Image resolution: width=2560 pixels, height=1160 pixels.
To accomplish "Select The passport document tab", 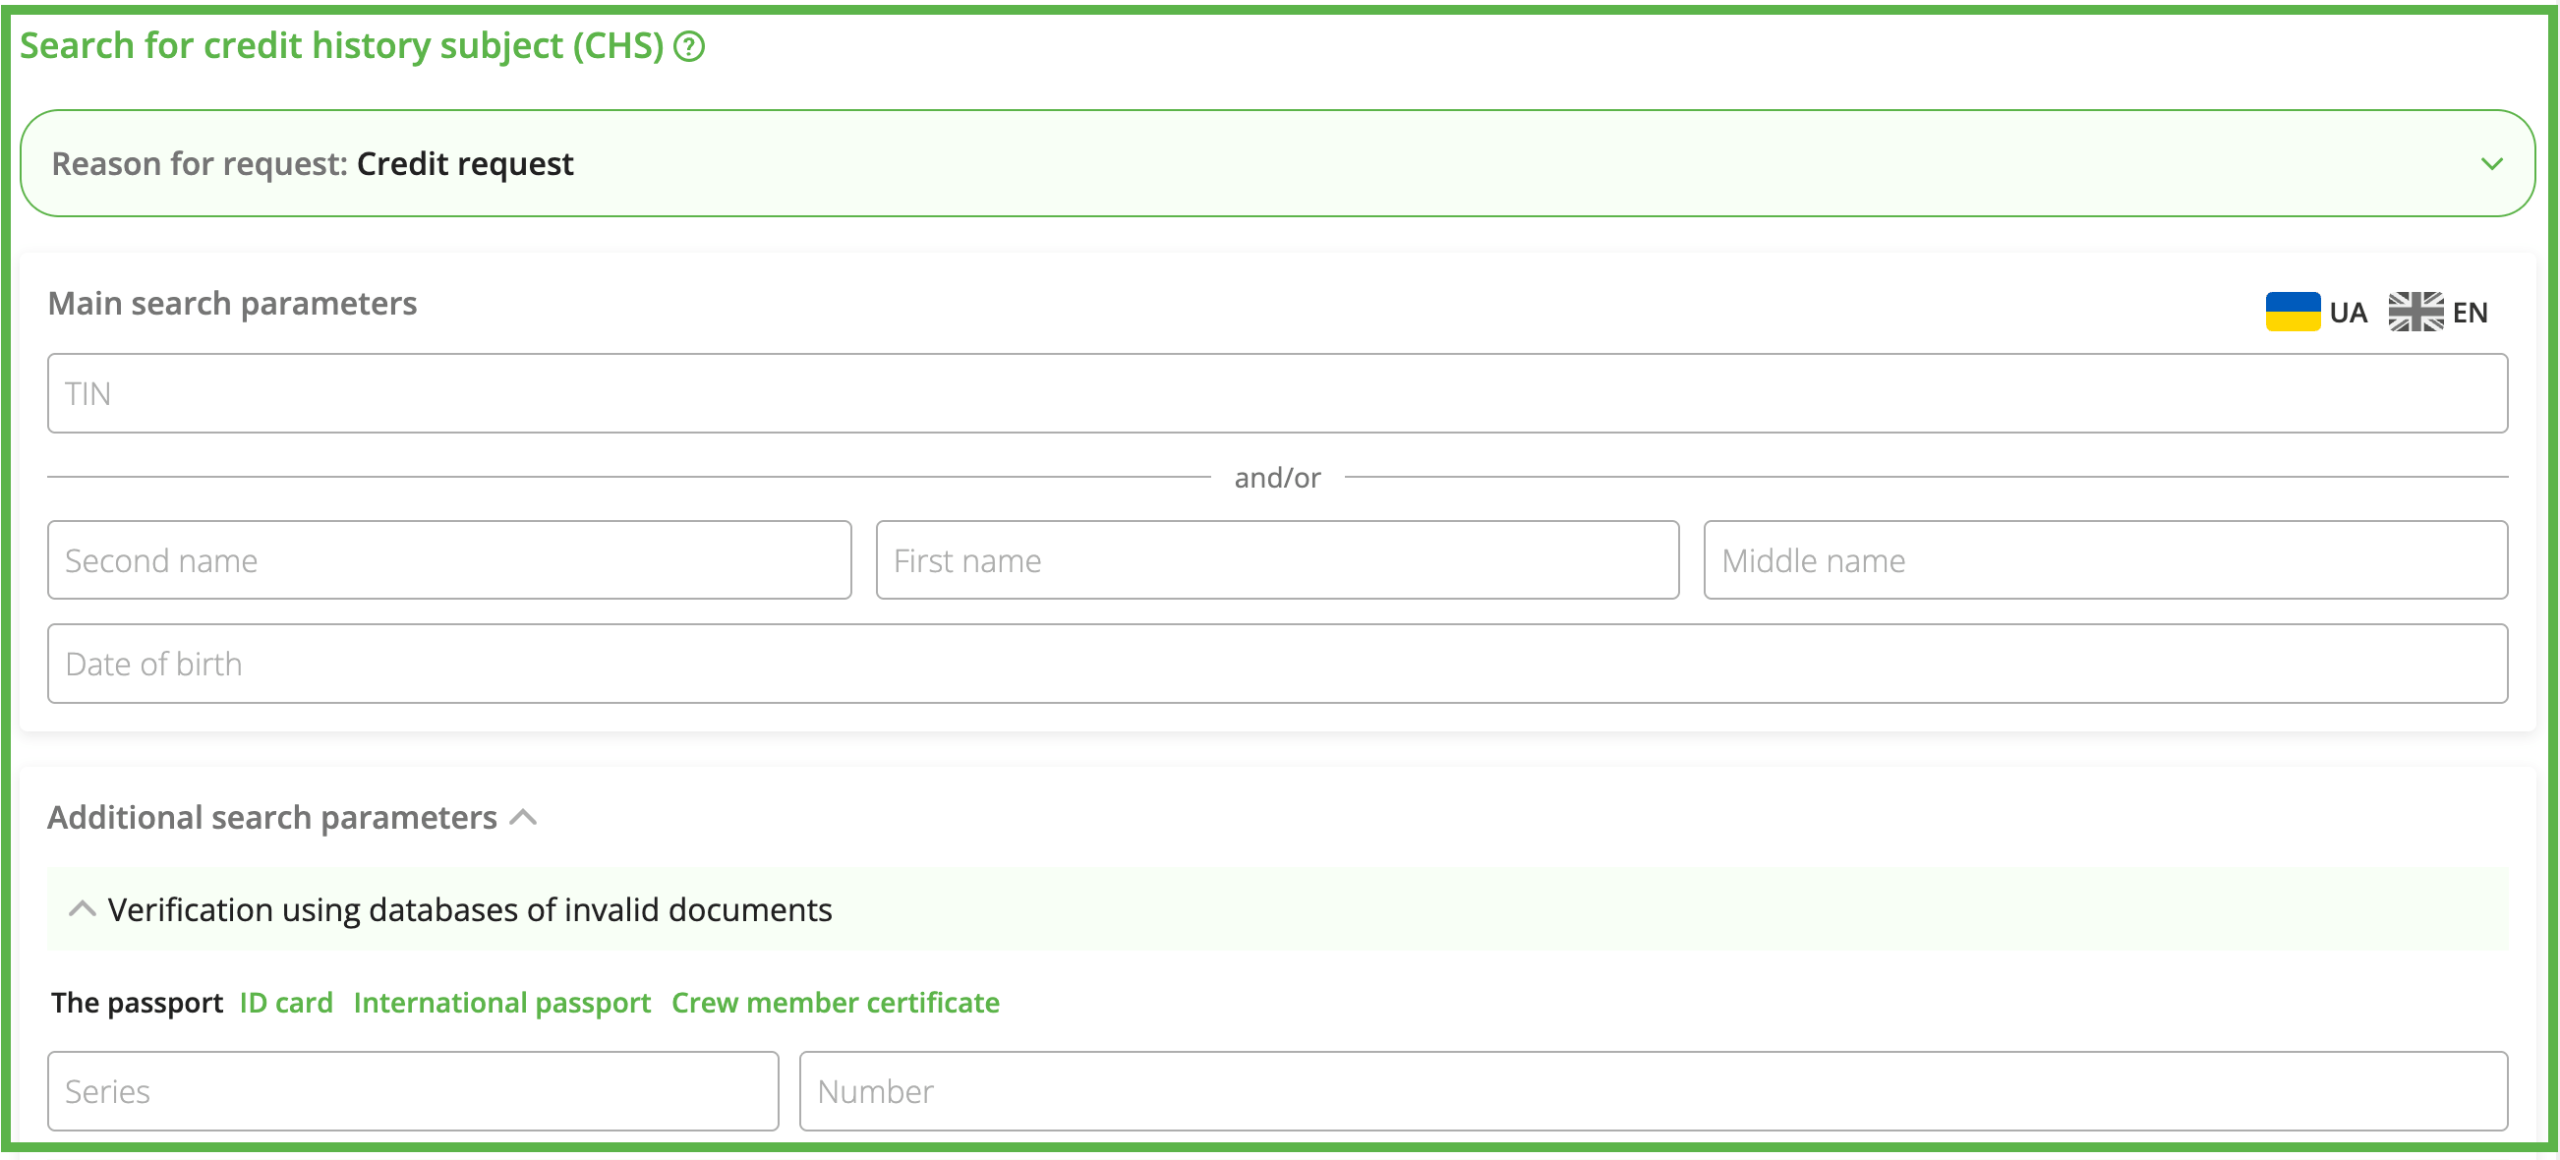I will point(137,1002).
